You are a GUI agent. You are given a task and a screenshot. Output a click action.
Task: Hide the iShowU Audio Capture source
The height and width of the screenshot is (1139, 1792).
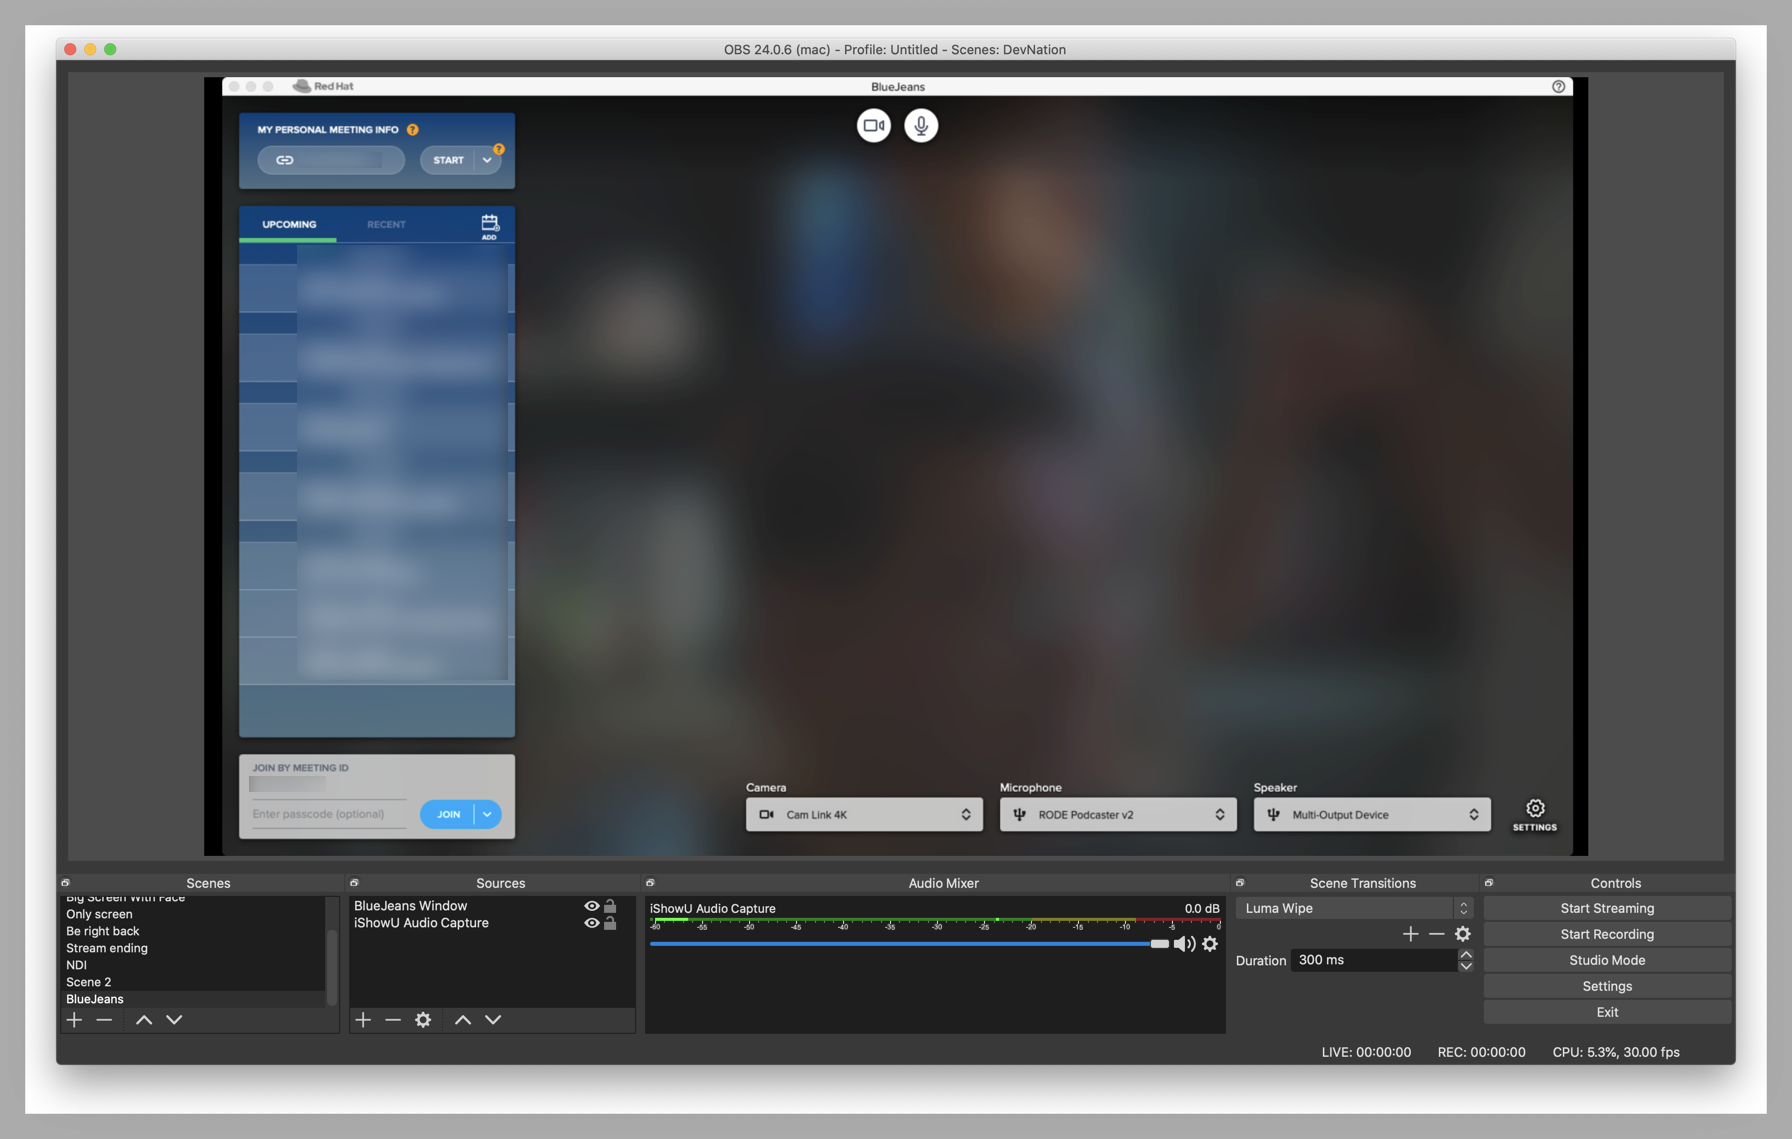pos(592,923)
